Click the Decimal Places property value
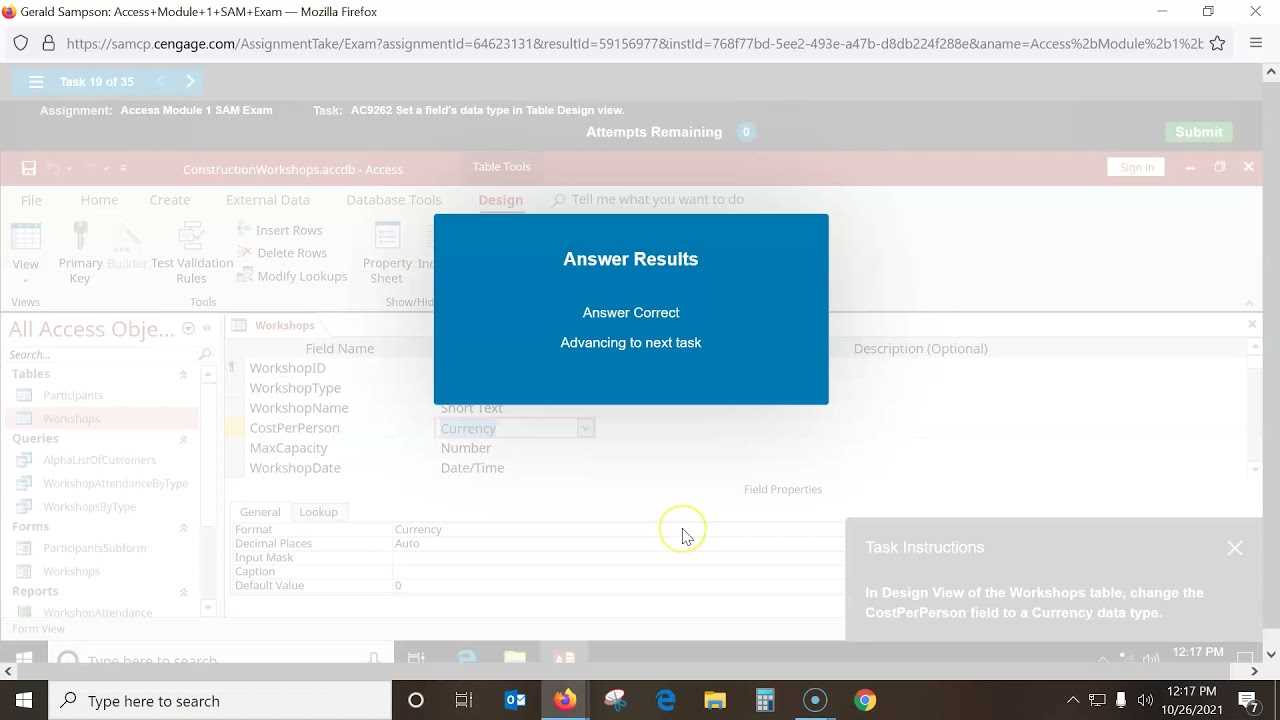Screen dimensions: 1280x720 point(407,543)
